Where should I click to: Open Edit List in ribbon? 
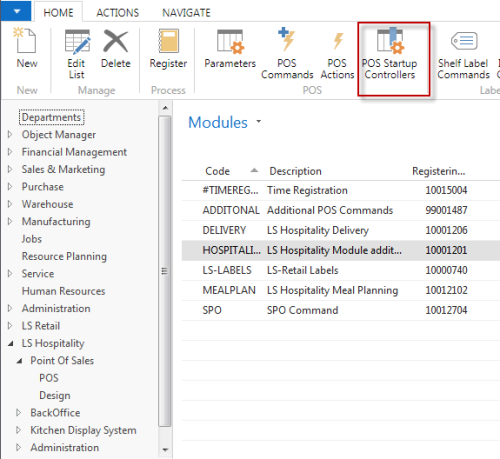[x=77, y=54]
